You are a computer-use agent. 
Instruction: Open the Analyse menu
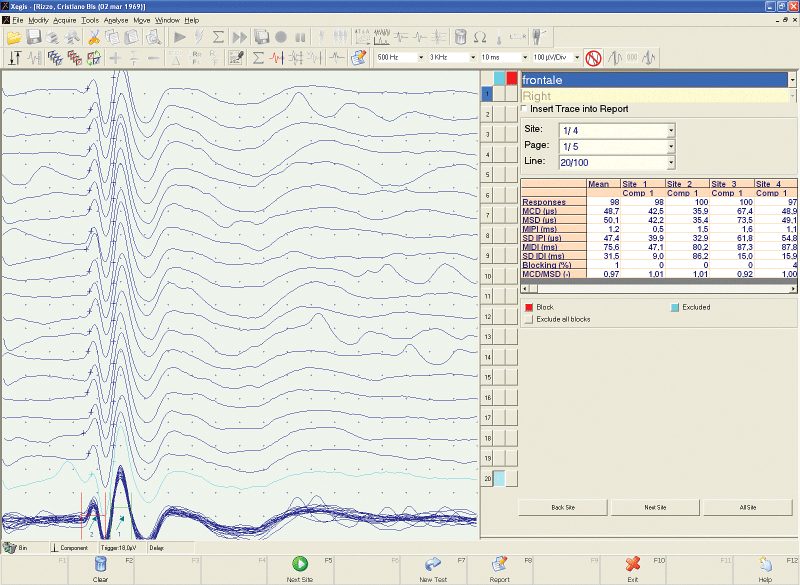(x=115, y=20)
